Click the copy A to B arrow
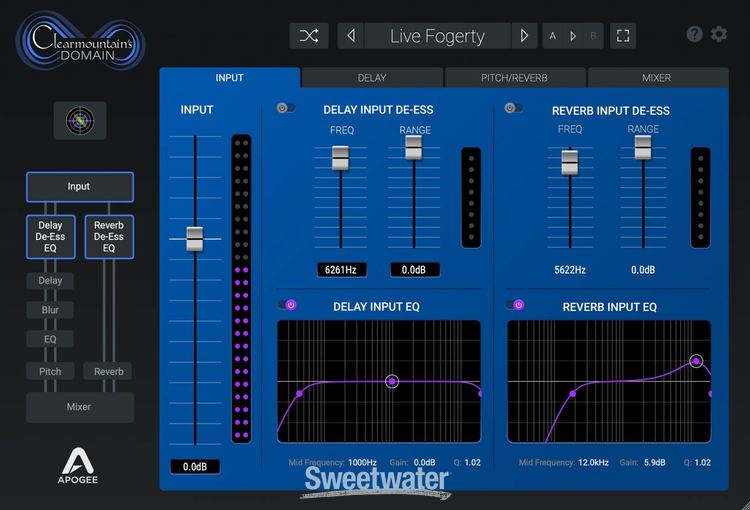Image resolution: width=750 pixels, height=510 pixels. pos(573,36)
